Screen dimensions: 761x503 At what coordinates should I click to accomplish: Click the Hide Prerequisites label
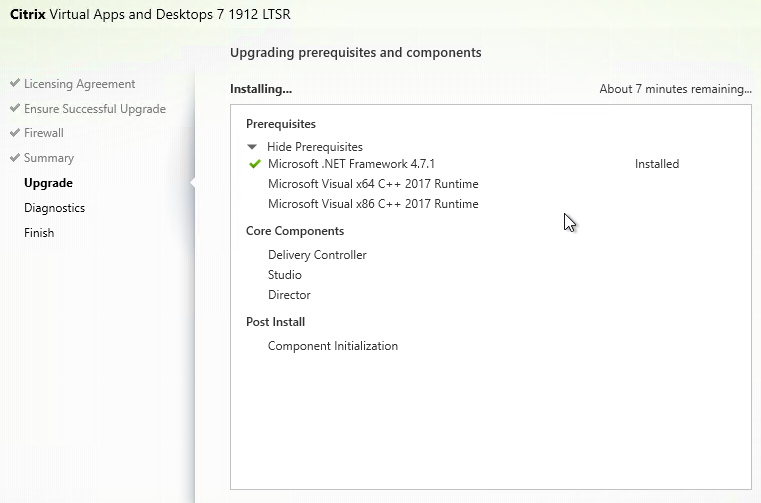314,147
